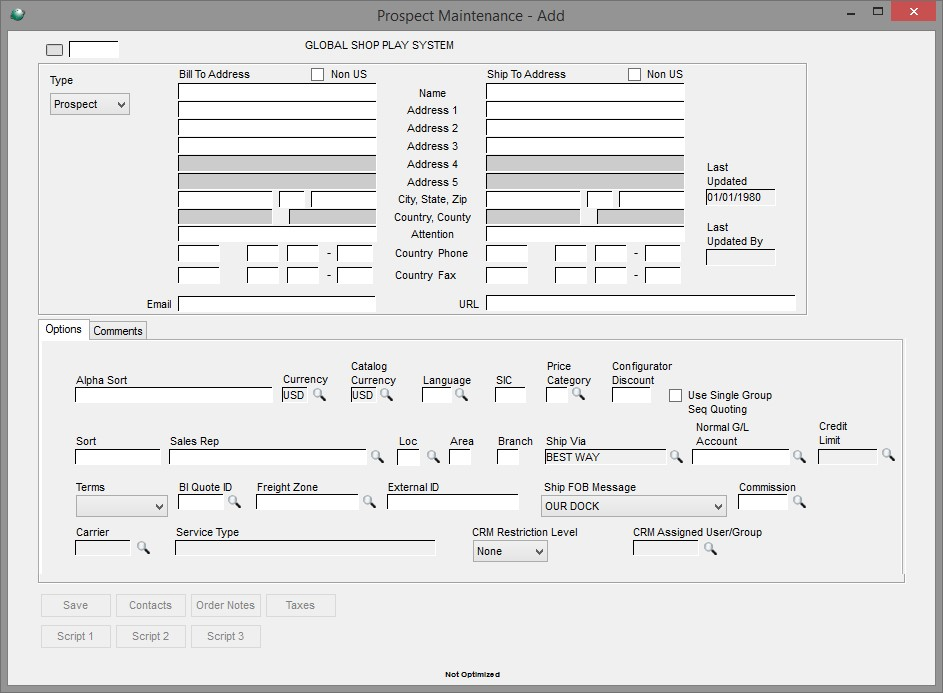Check the Bill To Non US checkbox
Viewport: 943px width, 693px height.
[x=317, y=74]
